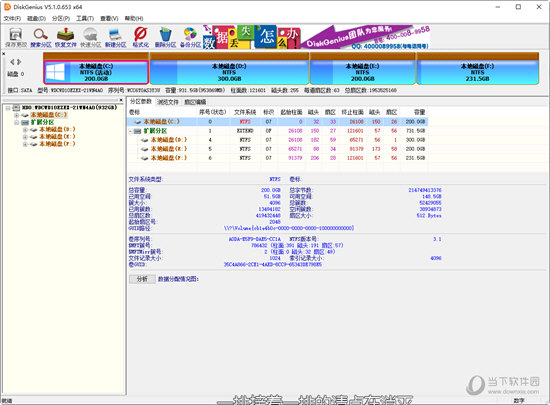The width and height of the screenshot is (550, 405).
Task: Expand the 本地磁盘(F:) tree node
Action: pos(25,144)
